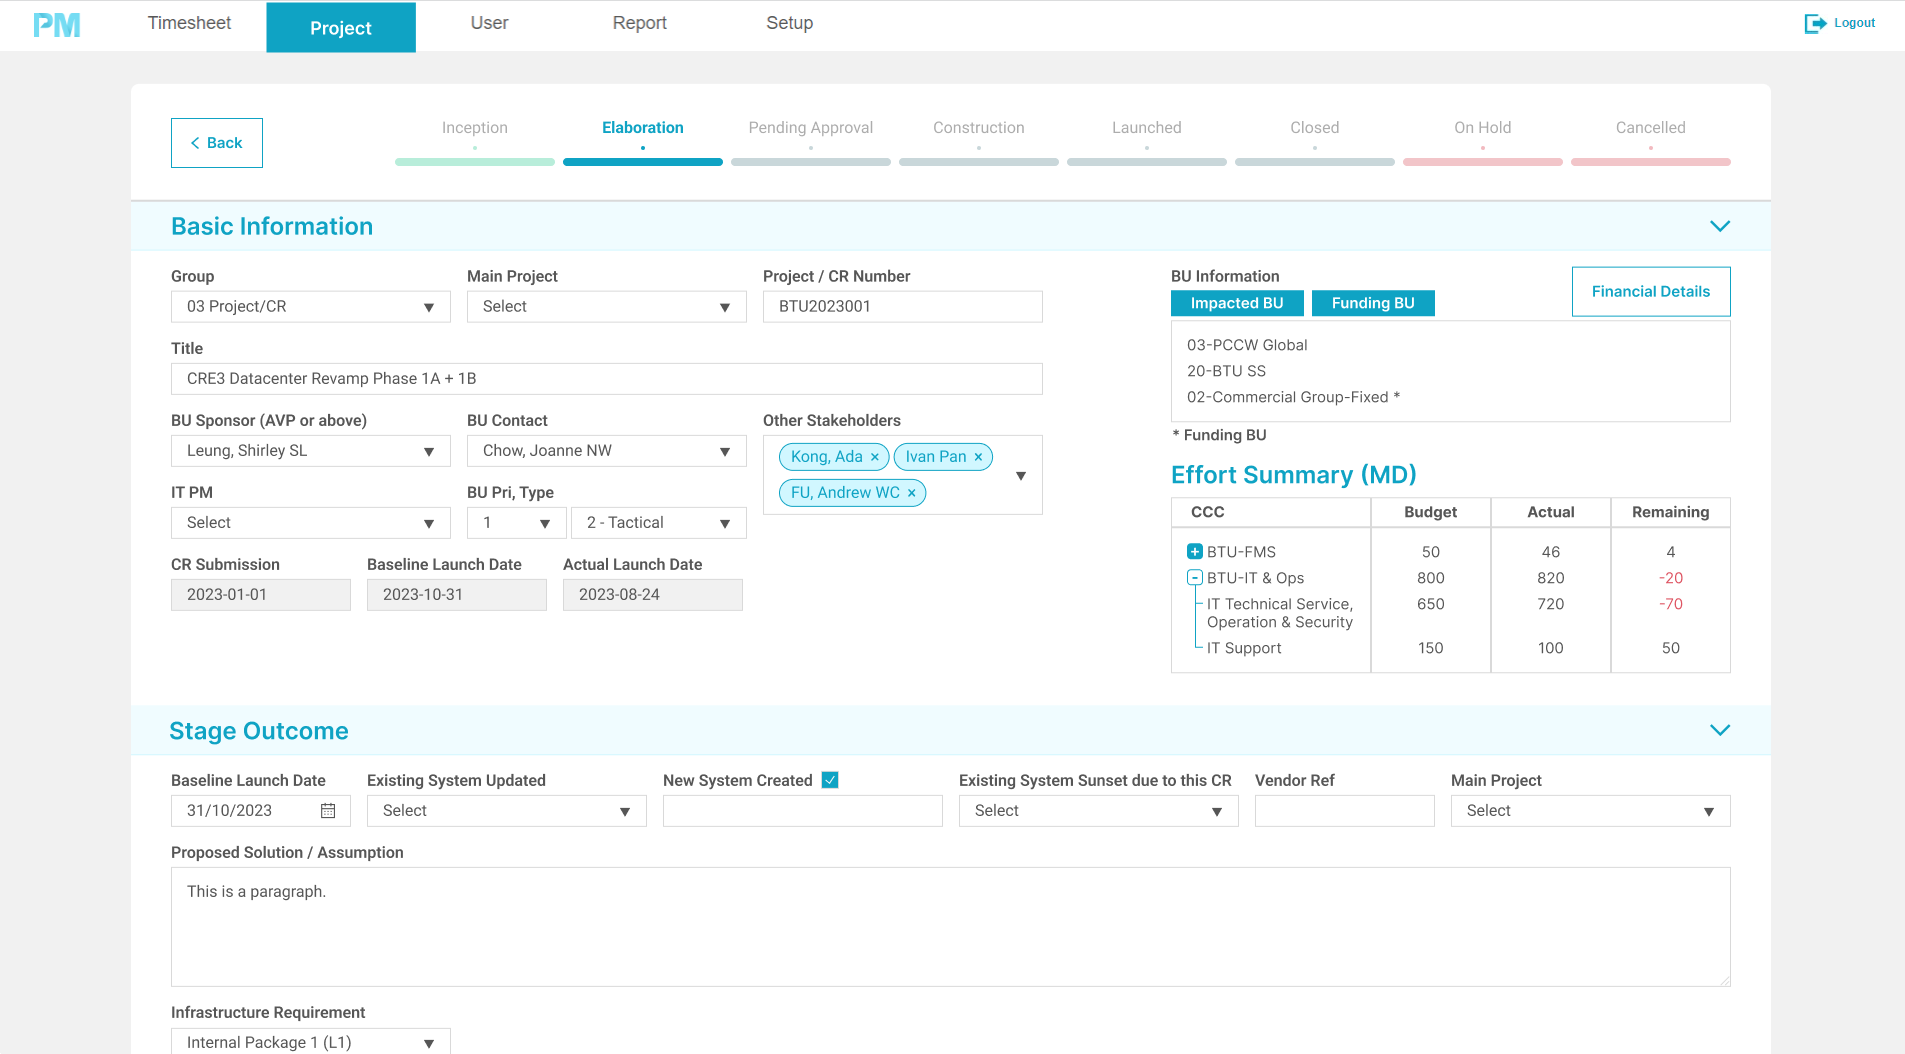Open the BU Sponsor dropdown
Screen dimensions: 1905x1054
point(310,451)
